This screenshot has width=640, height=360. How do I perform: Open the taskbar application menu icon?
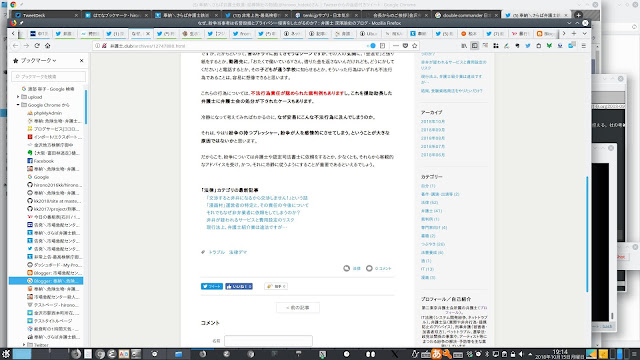[x=5, y=354]
